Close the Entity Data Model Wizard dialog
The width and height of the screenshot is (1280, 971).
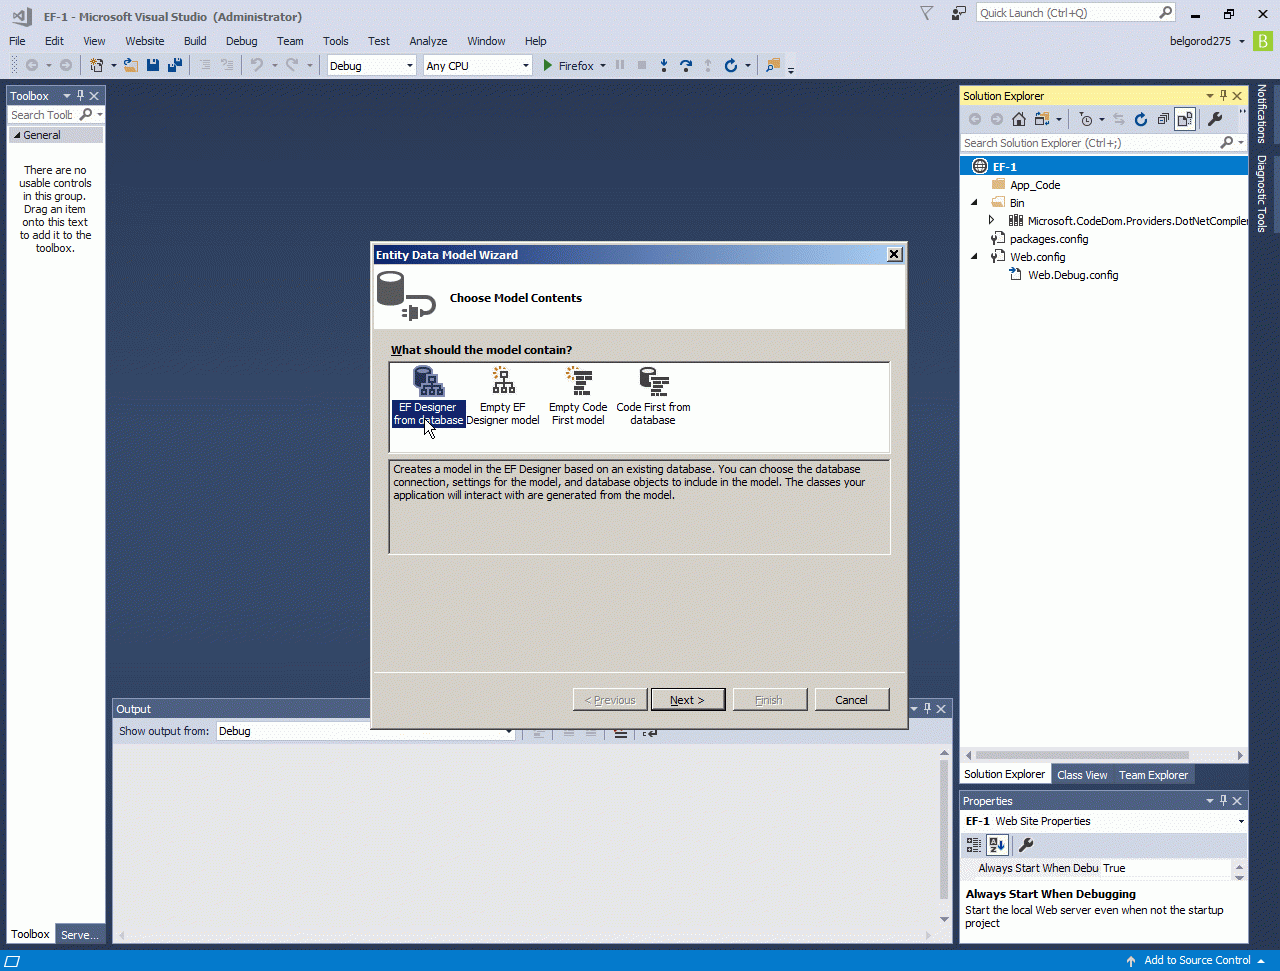tap(894, 255)
